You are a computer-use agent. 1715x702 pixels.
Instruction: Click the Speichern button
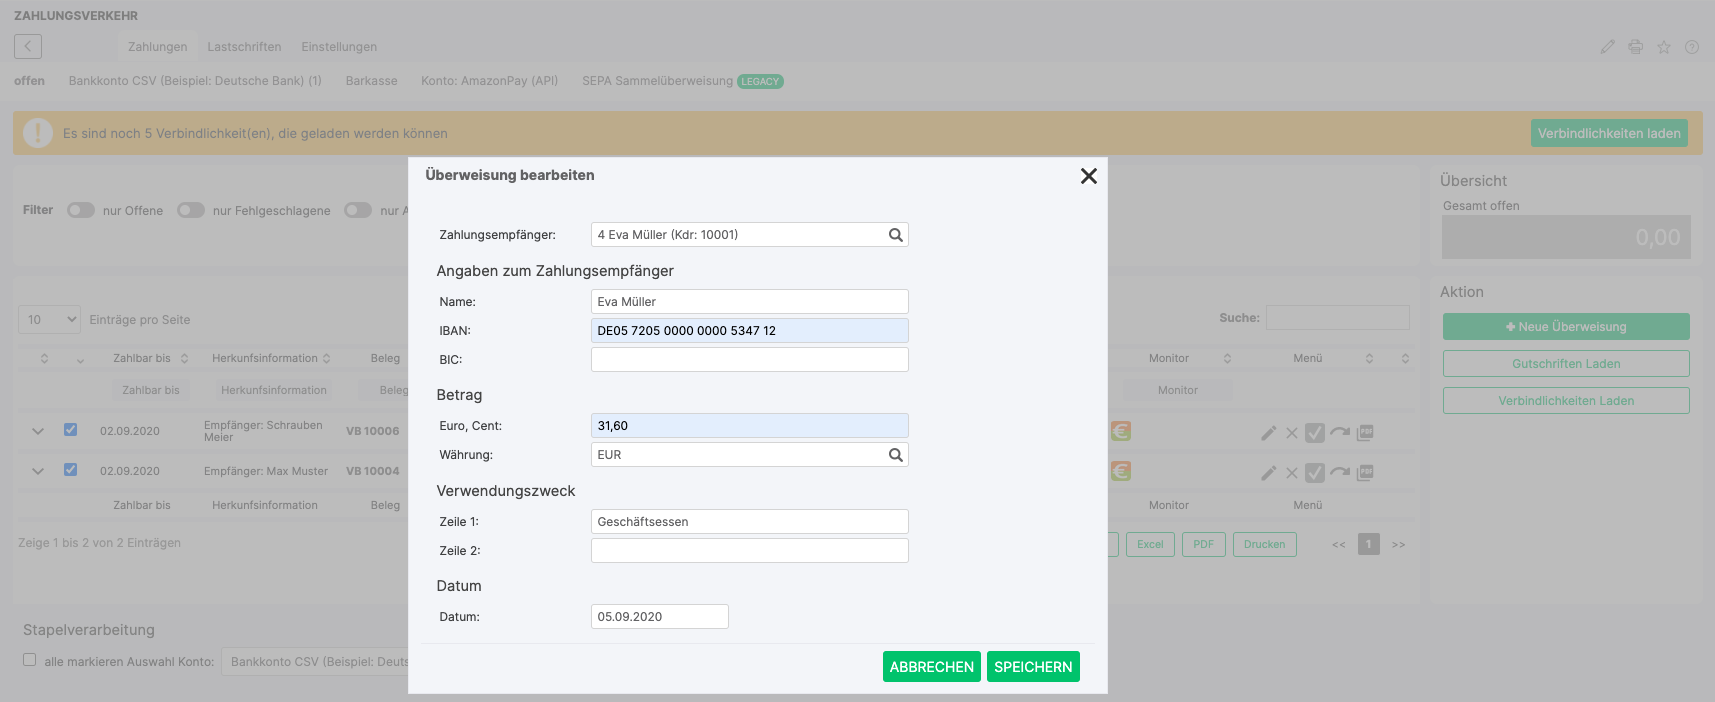1033,666
